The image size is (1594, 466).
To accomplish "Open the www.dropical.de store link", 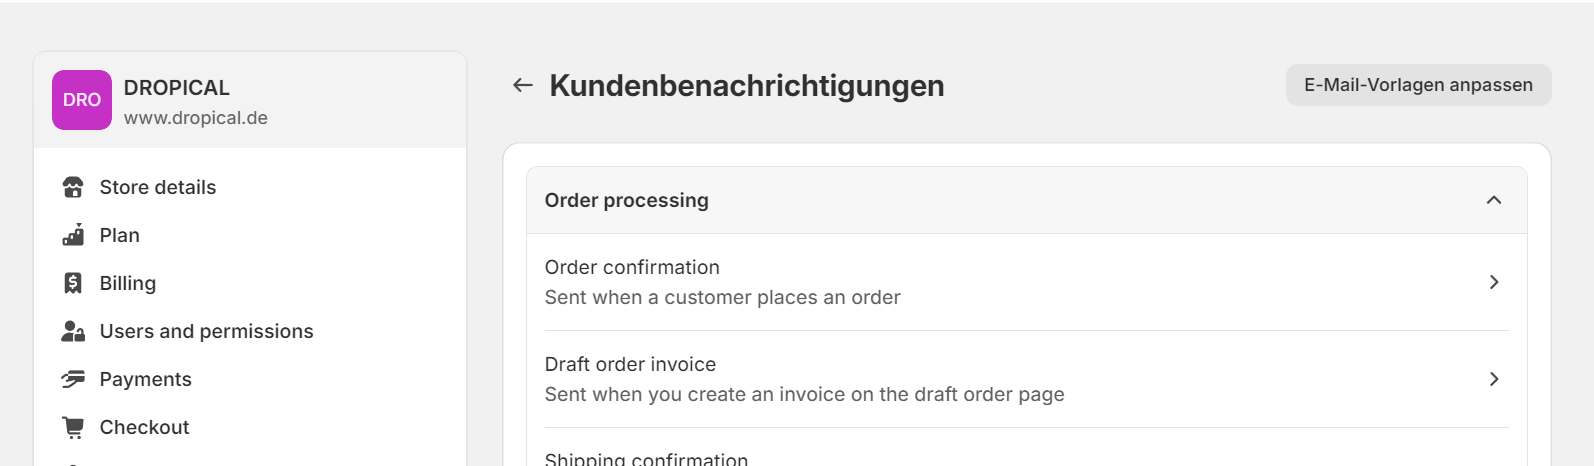I will [196, 118].
